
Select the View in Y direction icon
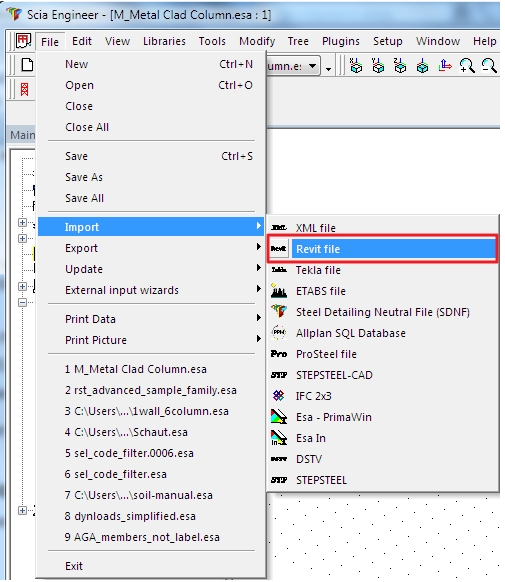(x=378, y=66)
